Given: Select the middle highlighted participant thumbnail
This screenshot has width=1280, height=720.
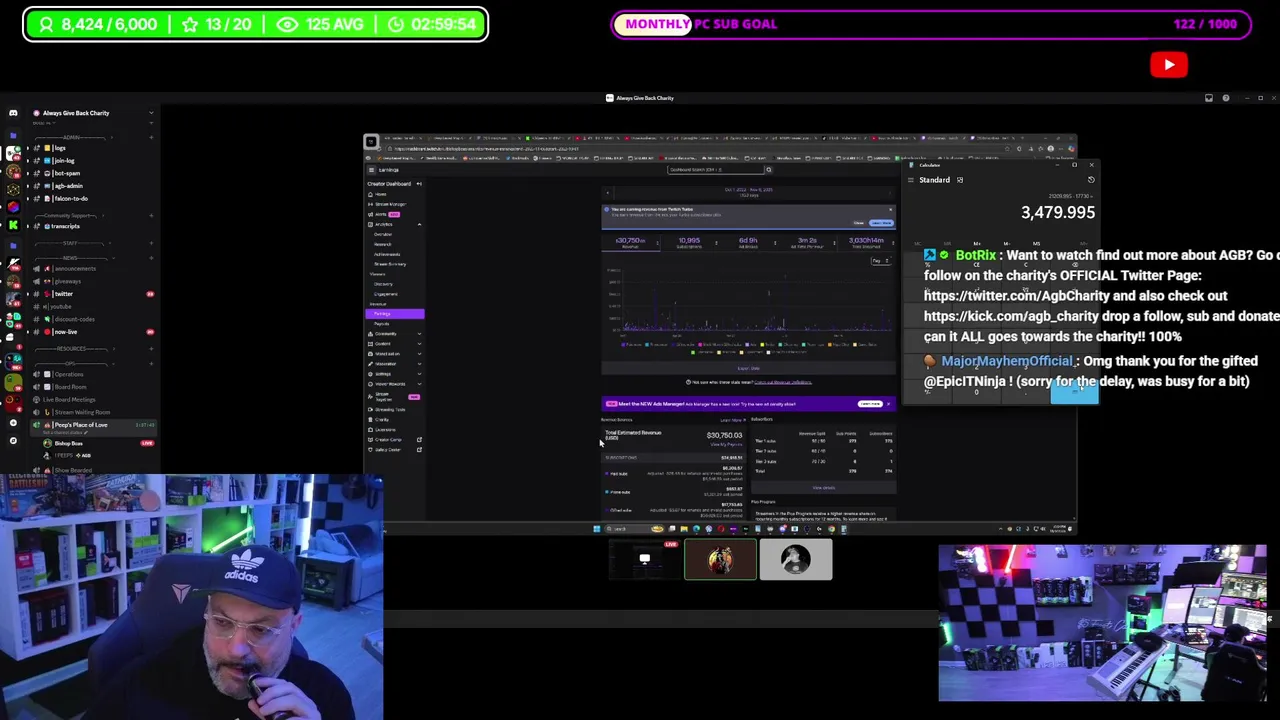Looking at the screenshot, I should (720, 560).
